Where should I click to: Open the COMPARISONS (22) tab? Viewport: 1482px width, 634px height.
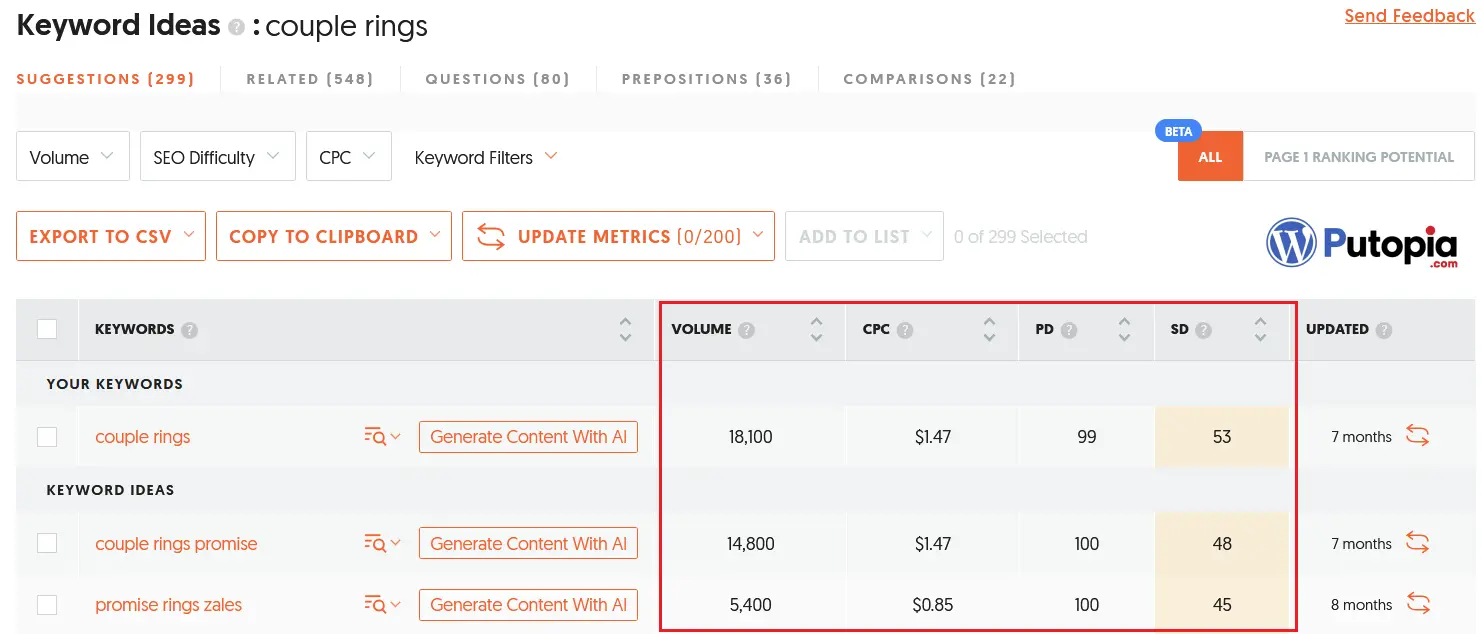click(930, 79)
